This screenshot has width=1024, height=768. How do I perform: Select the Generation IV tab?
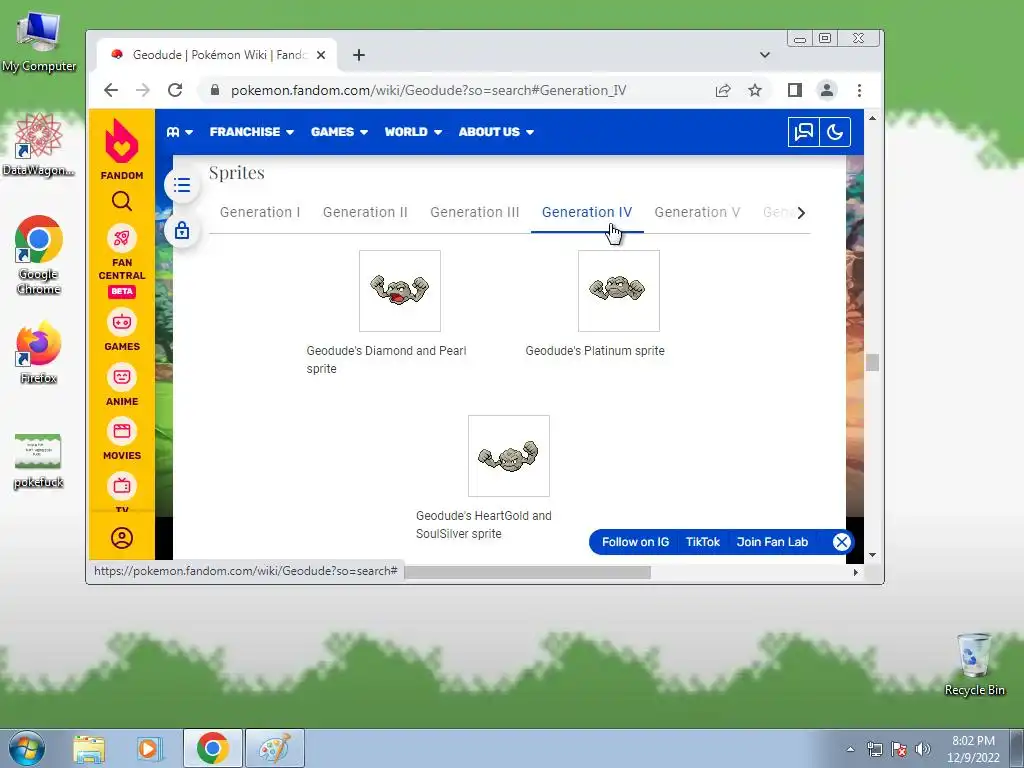(587, 212)
